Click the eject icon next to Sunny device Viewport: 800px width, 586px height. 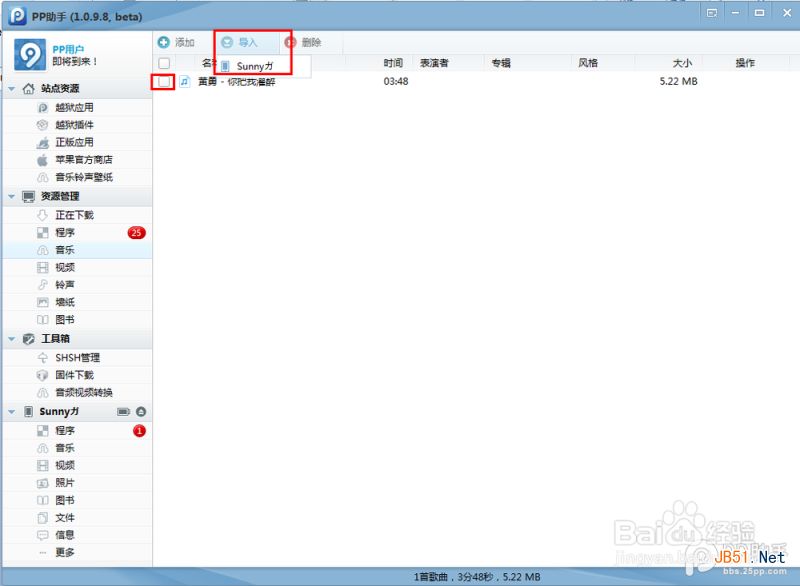tap(140, 411)
